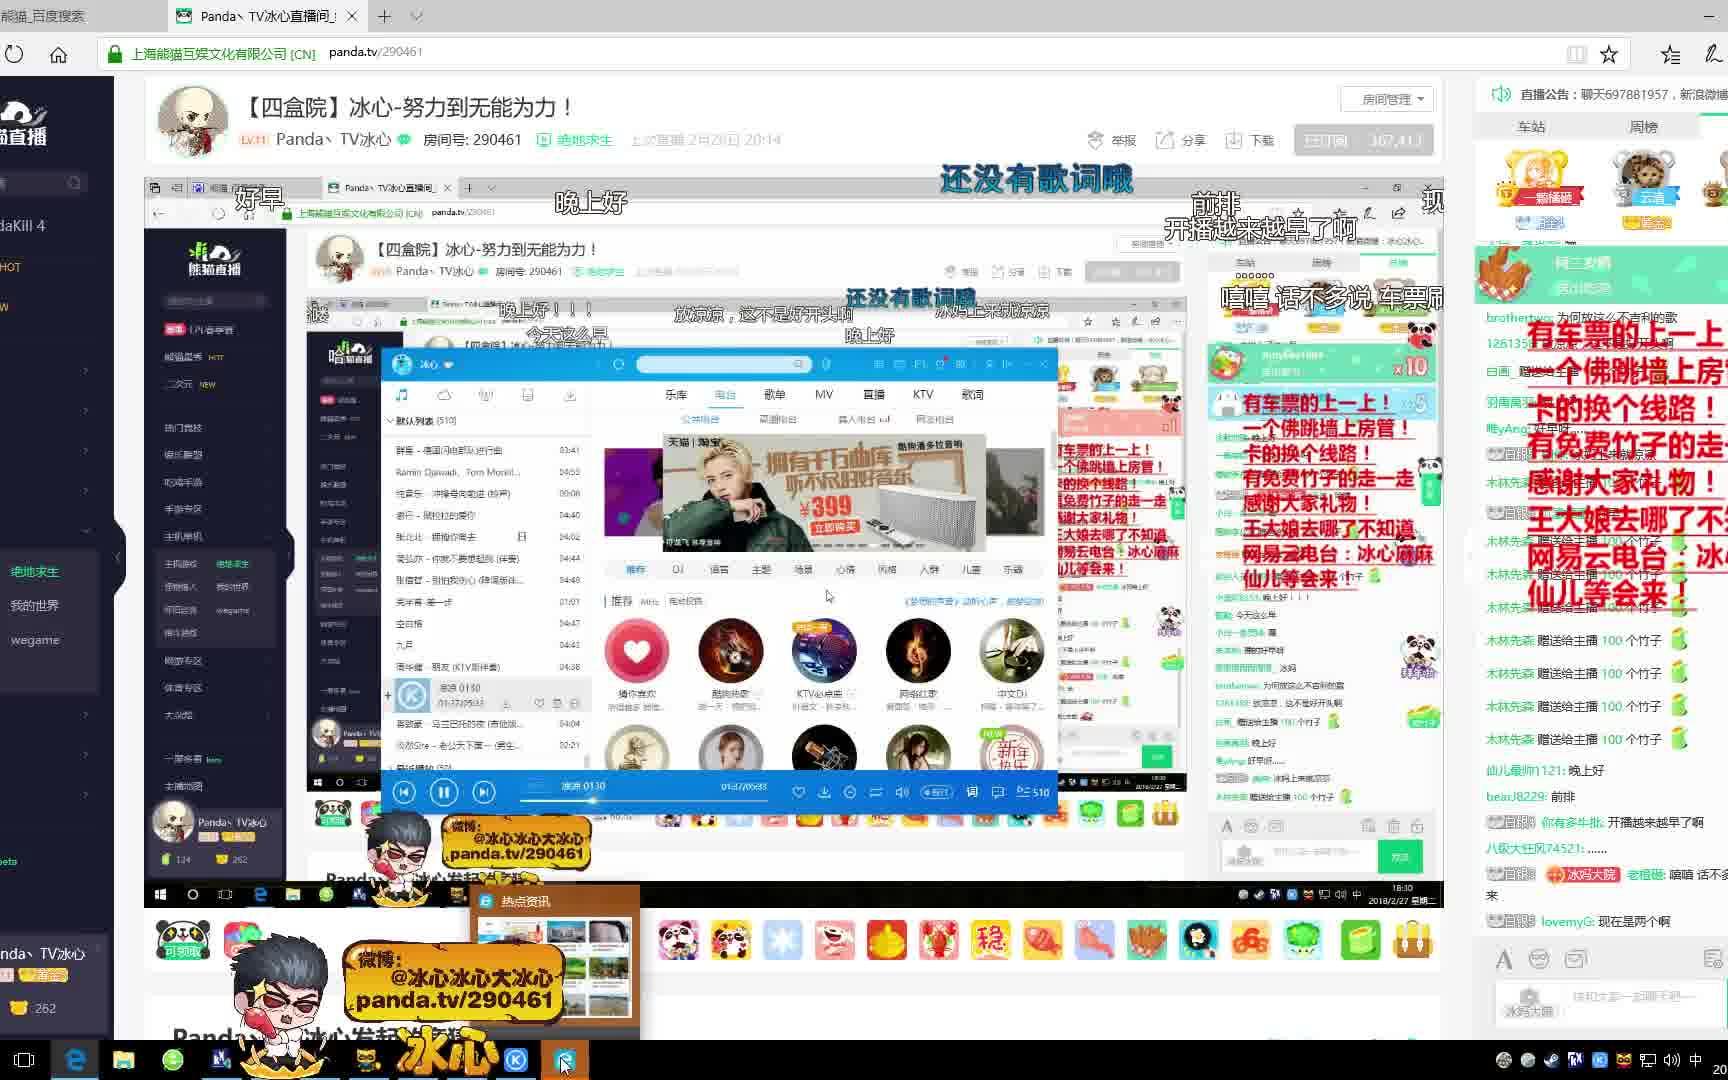This screenshot has width=1728, height=1080.
Task: Open Task View on the taskbar
Action: 24,1060
